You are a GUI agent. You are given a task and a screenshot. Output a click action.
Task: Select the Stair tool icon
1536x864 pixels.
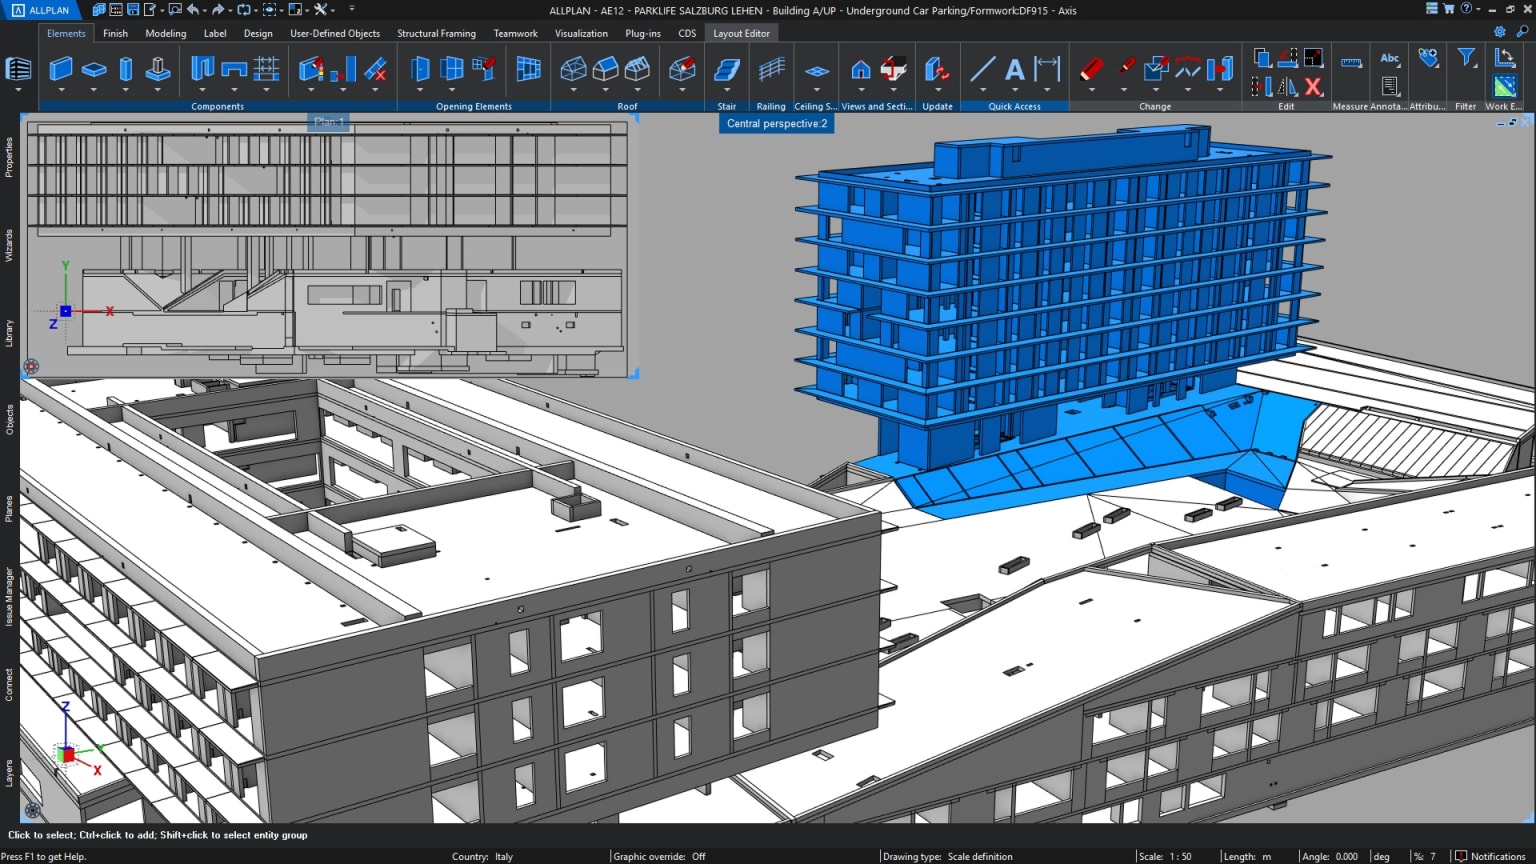pyautogui.click(x=727, y=69)
